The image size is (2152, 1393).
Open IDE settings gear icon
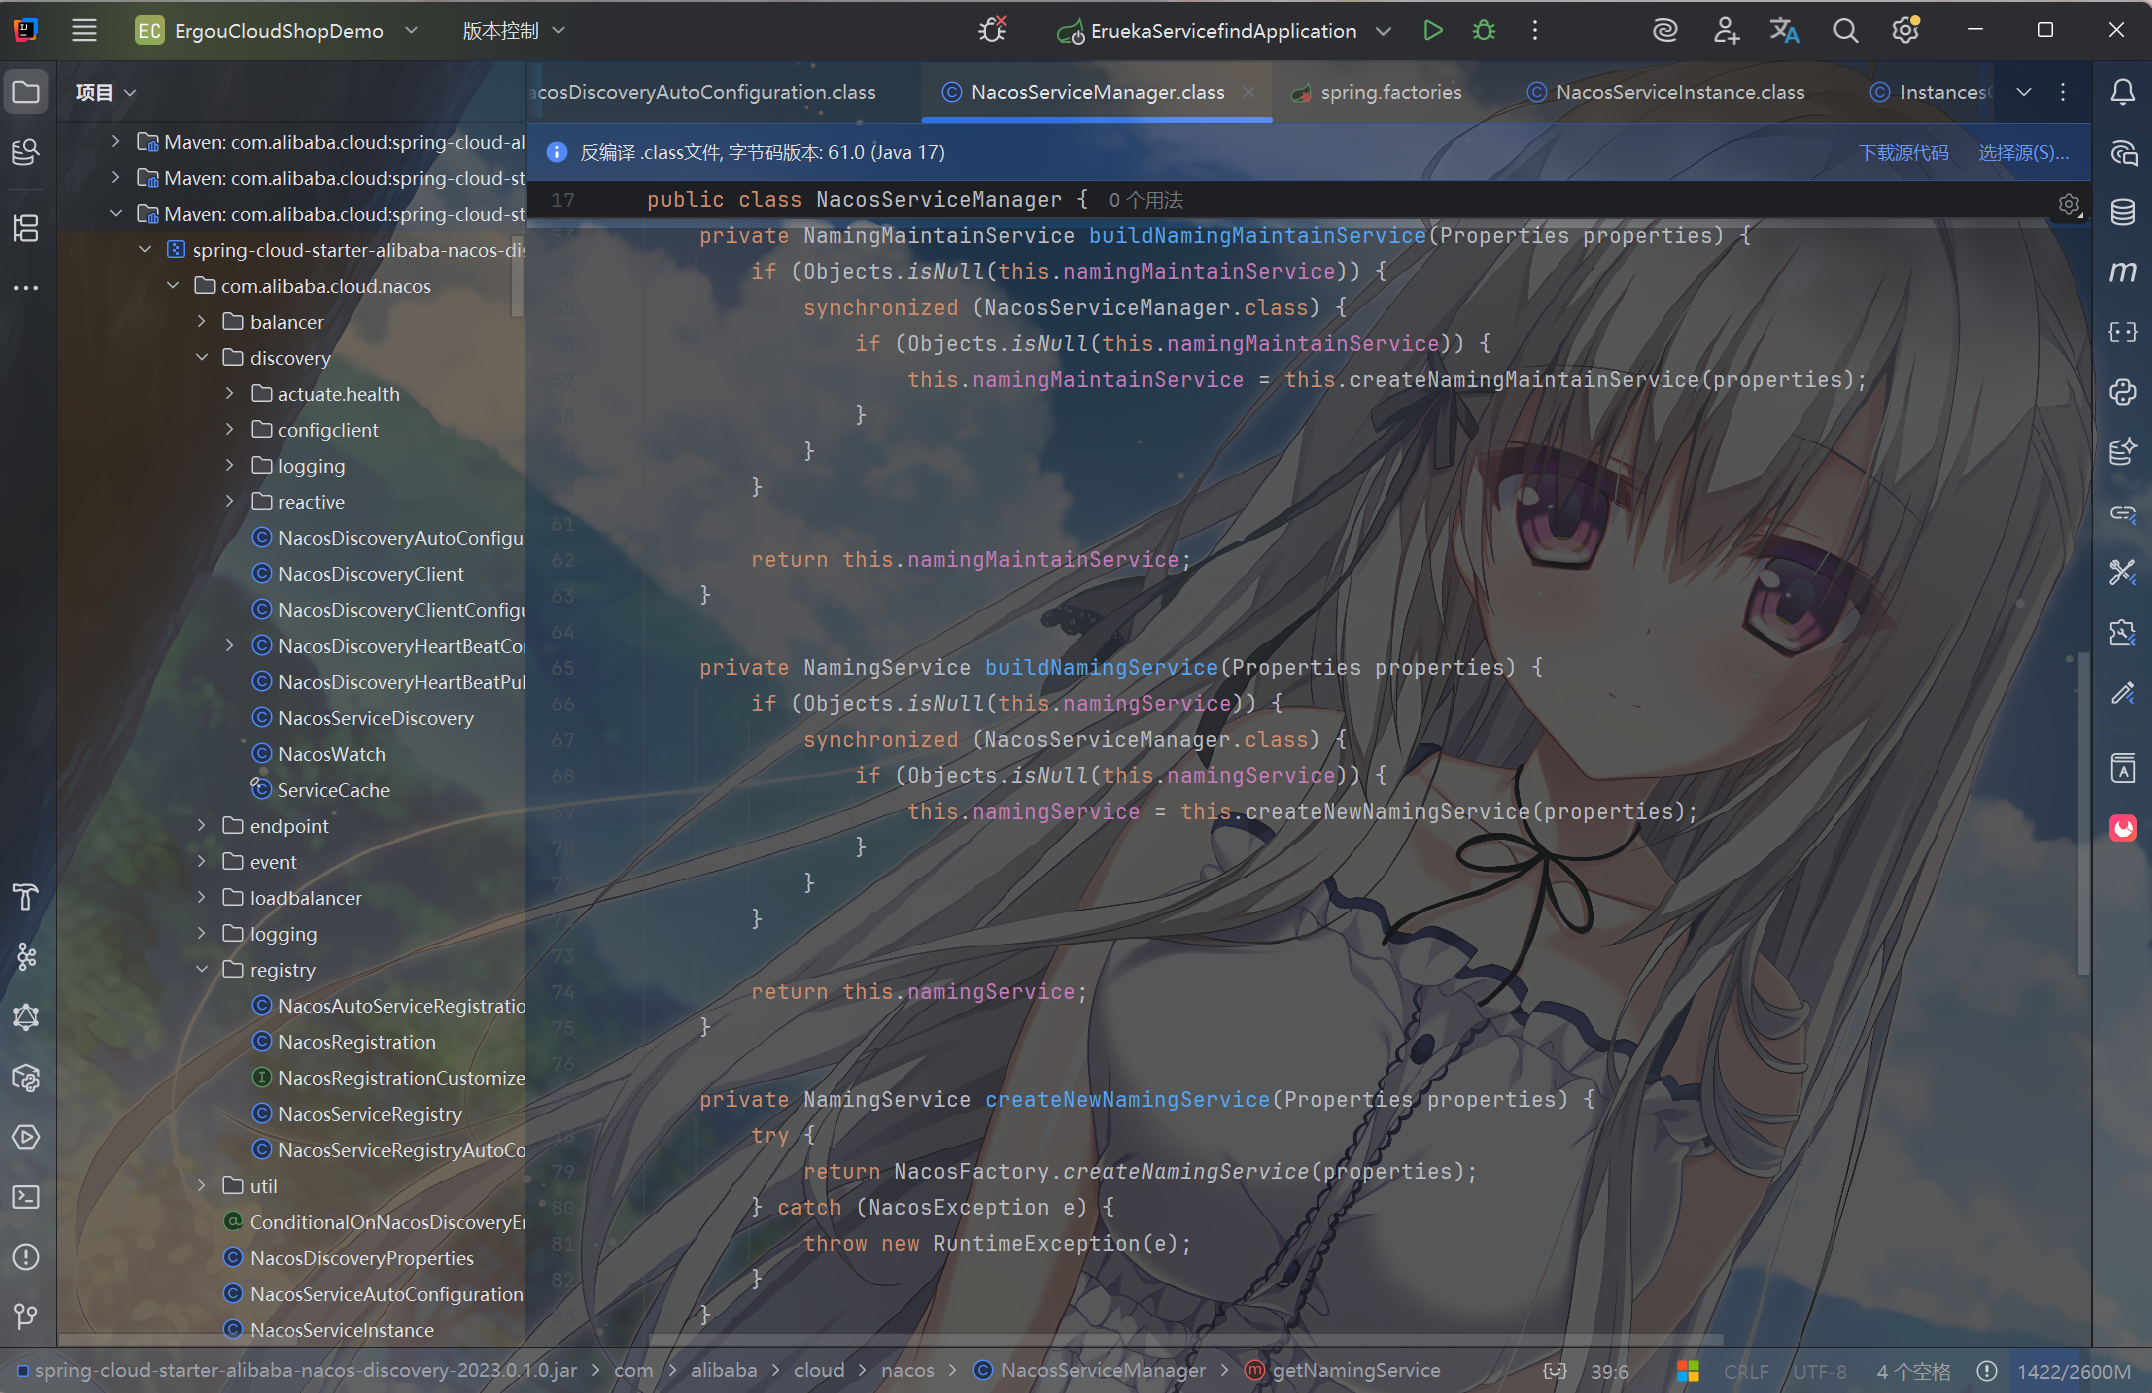(1906, 31)
